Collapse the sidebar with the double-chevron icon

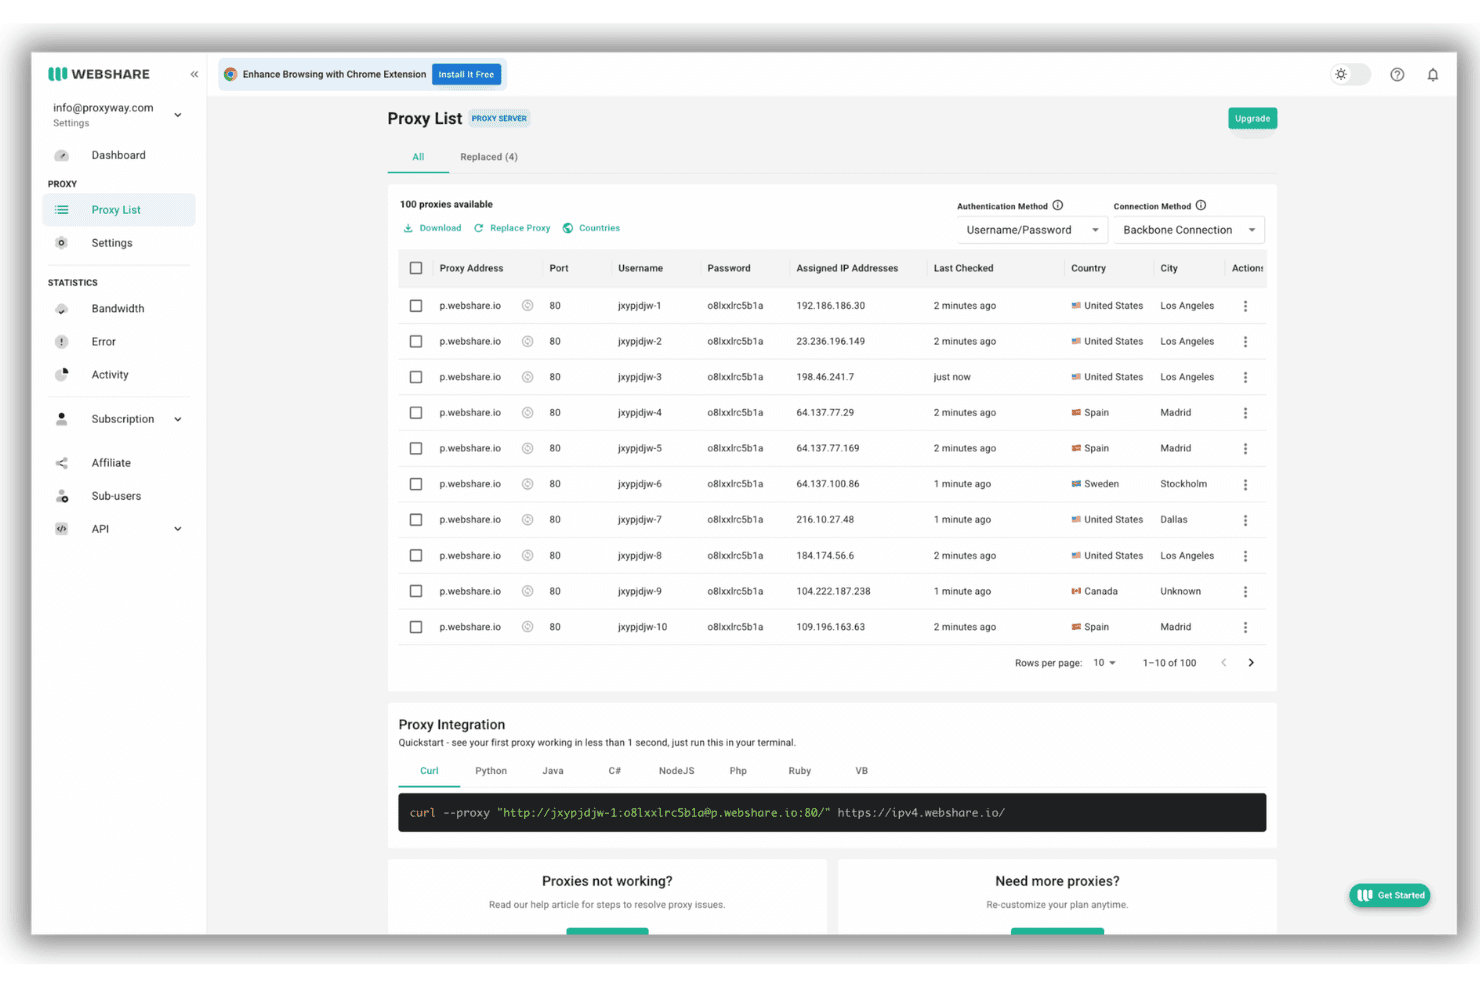click(194, 74)
